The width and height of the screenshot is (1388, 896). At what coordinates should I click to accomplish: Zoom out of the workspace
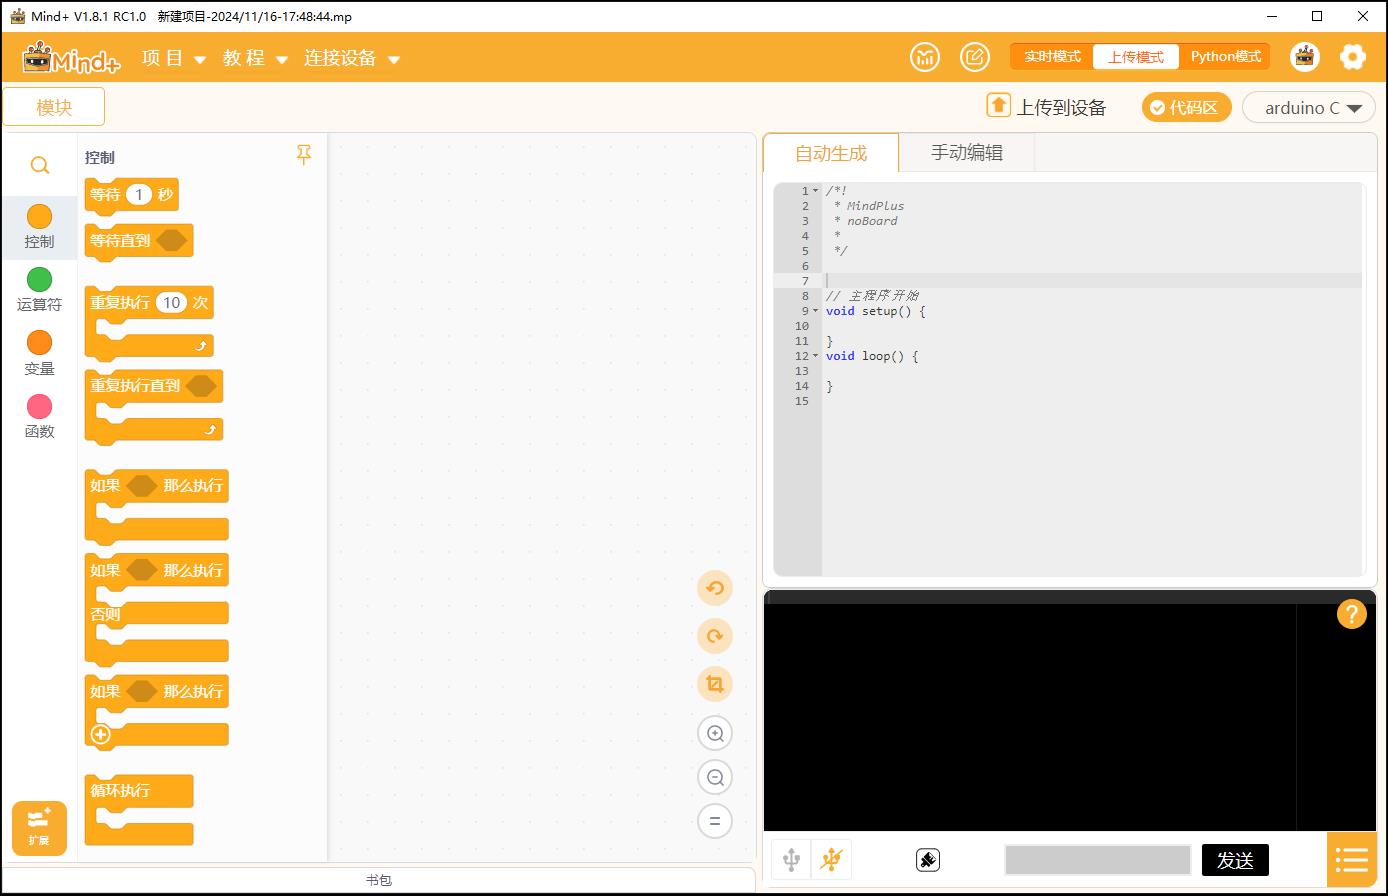[715, 777]
